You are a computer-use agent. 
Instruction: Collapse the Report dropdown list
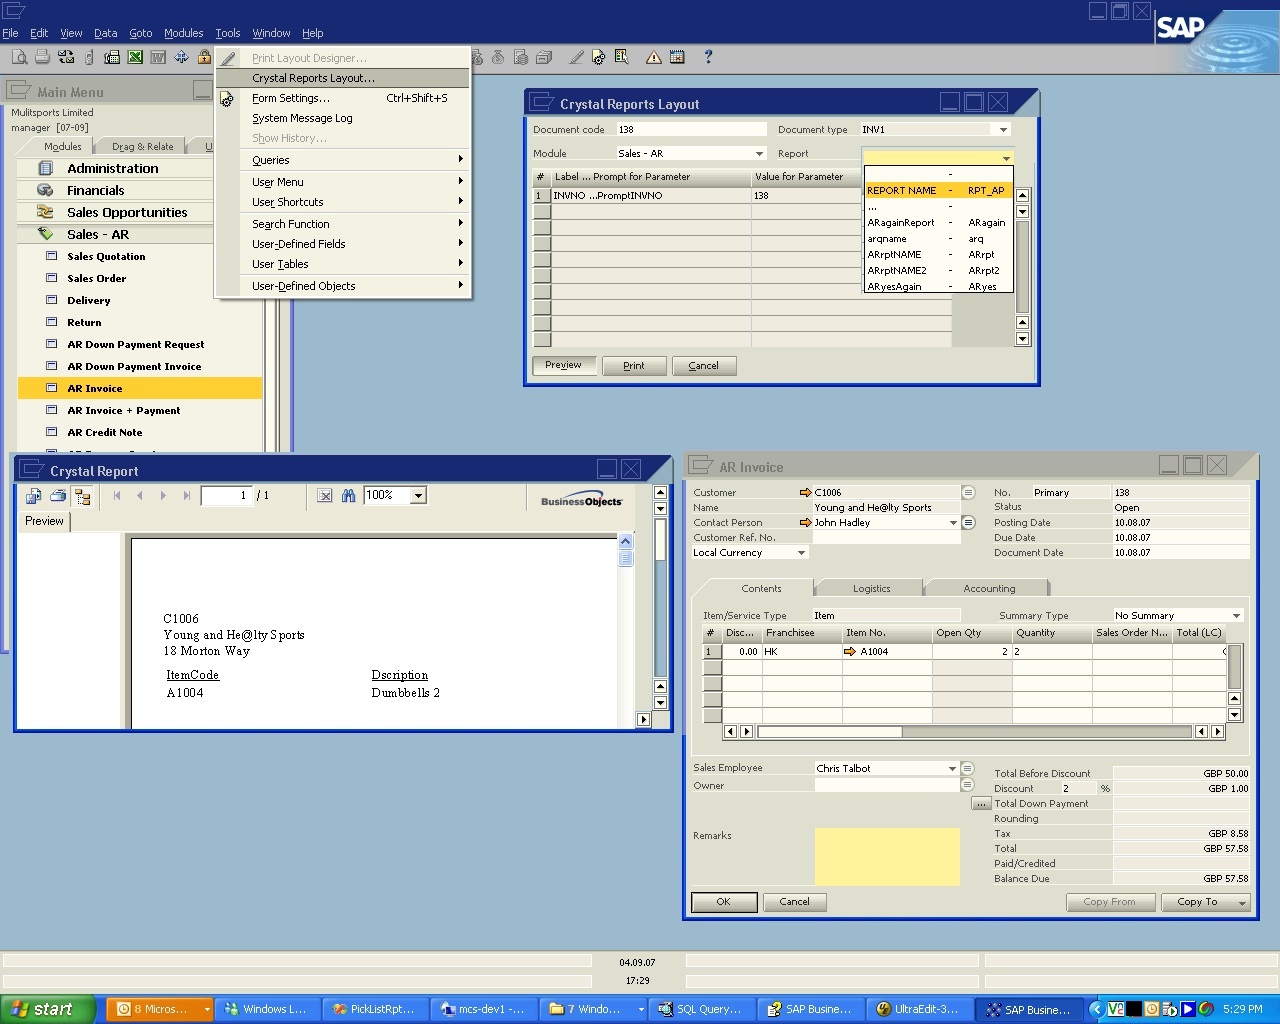click(1006, 158)
